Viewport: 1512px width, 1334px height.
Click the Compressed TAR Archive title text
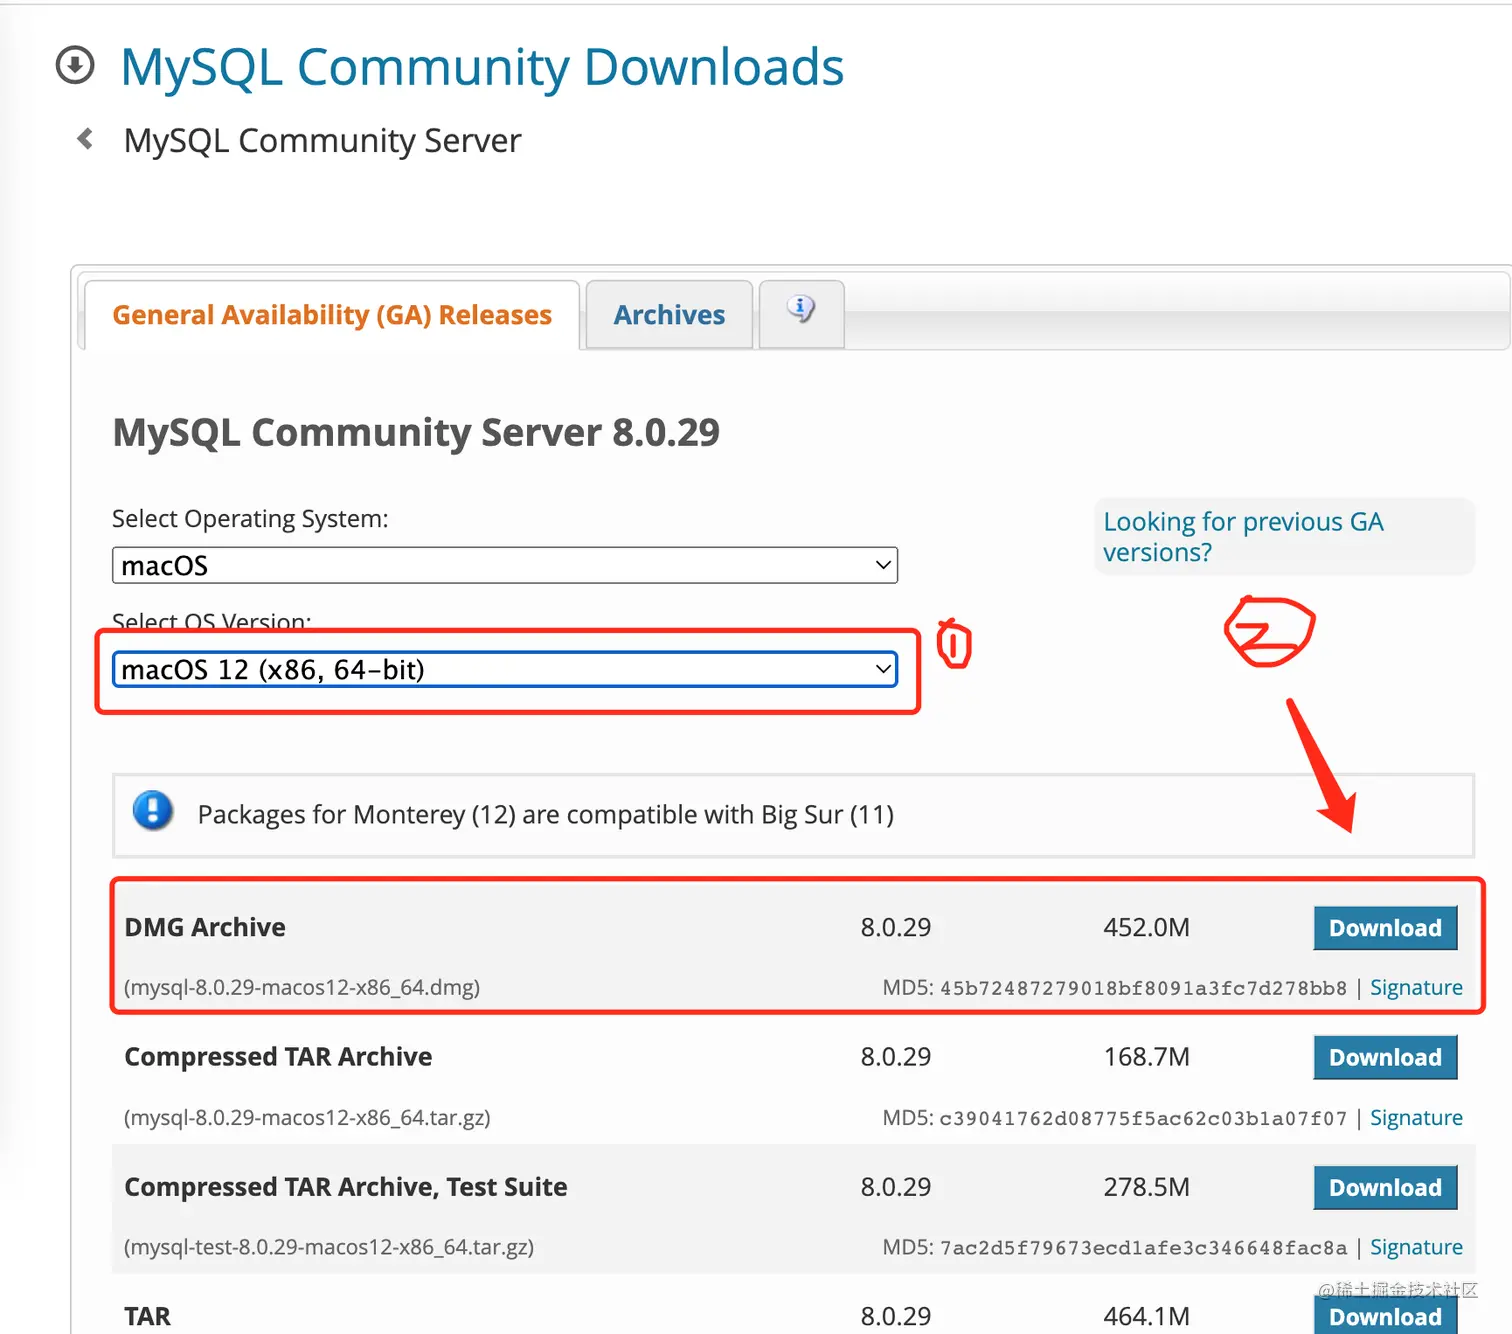click(x=278, y=1057)
